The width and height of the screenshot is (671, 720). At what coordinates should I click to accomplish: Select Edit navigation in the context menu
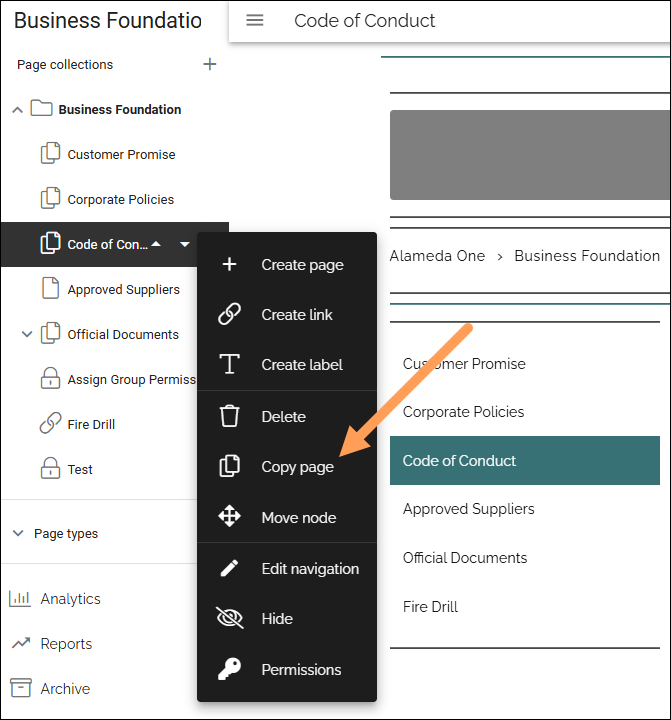pos(287,568)
